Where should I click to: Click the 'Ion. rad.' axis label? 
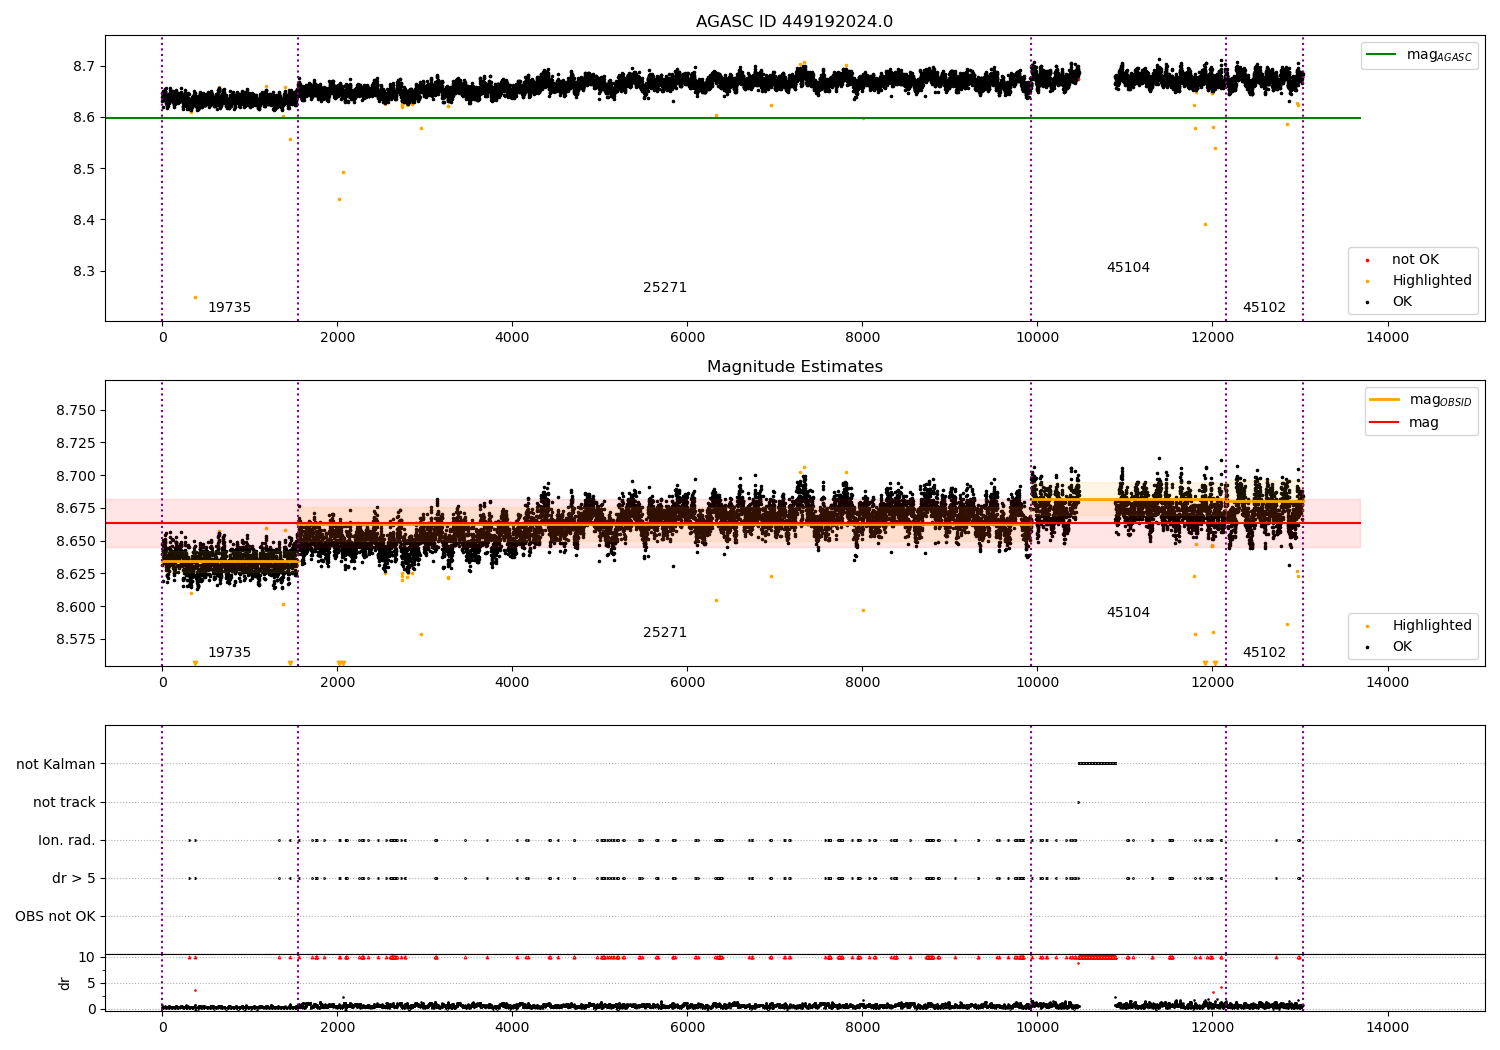click(x=67, y=841)
